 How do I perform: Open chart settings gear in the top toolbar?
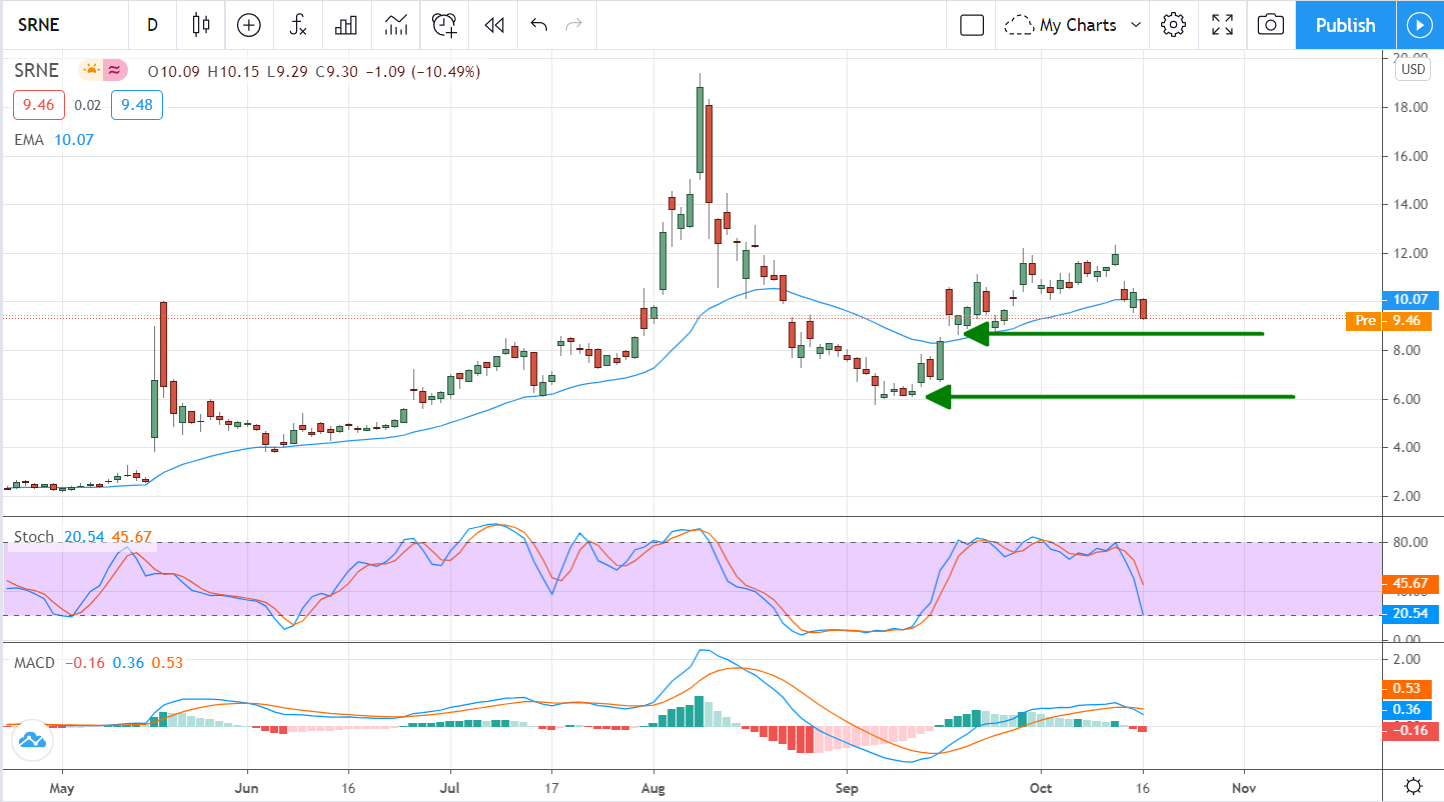1173,25
